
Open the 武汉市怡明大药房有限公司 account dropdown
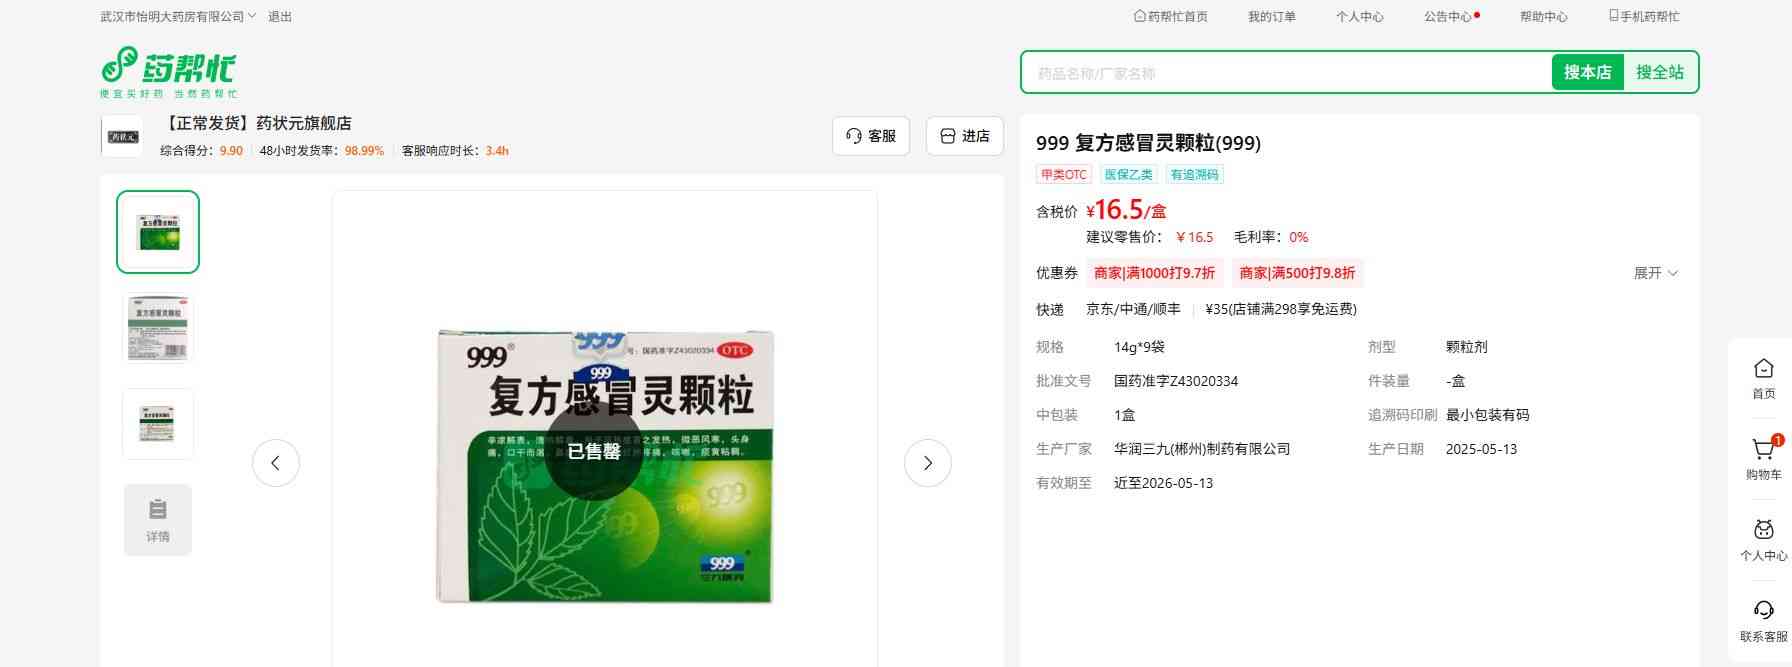(x=178, y=17)
